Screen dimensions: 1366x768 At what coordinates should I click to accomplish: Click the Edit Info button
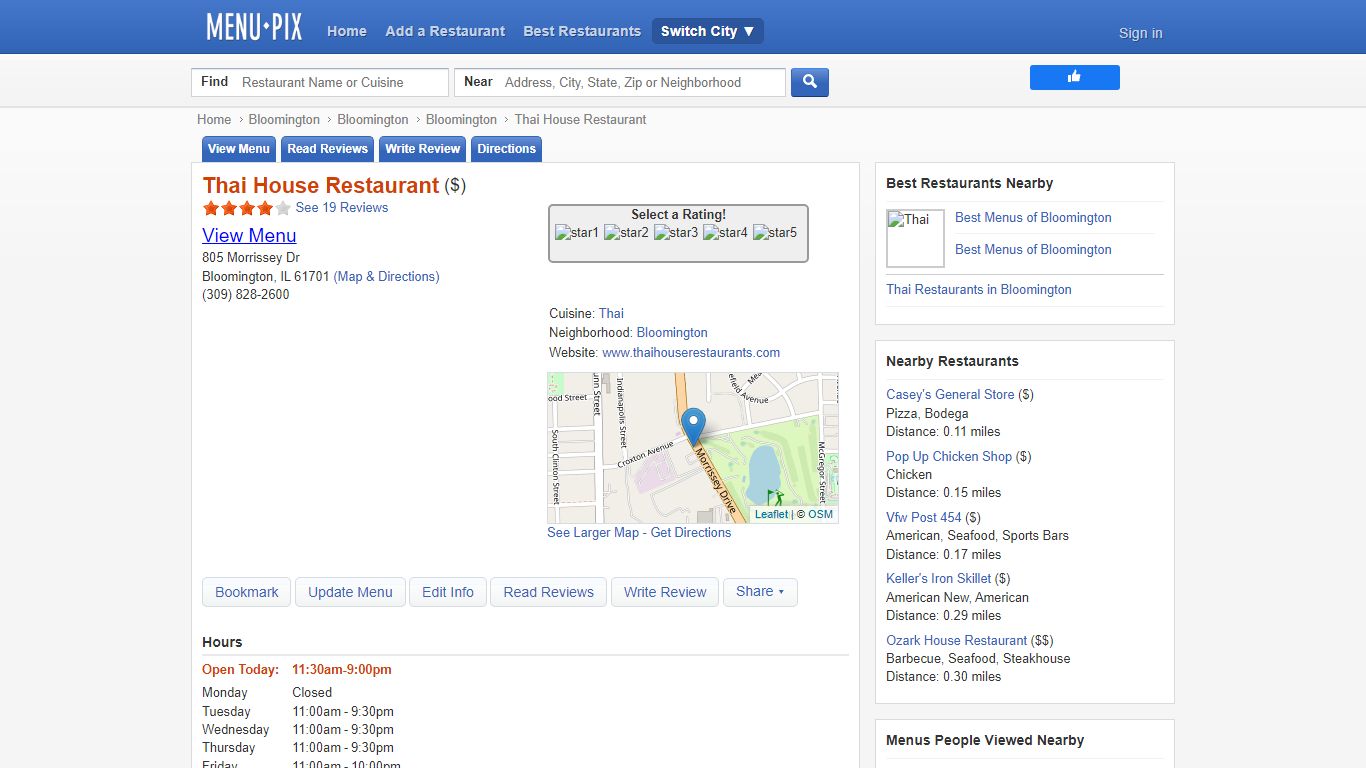coord(448,592)
